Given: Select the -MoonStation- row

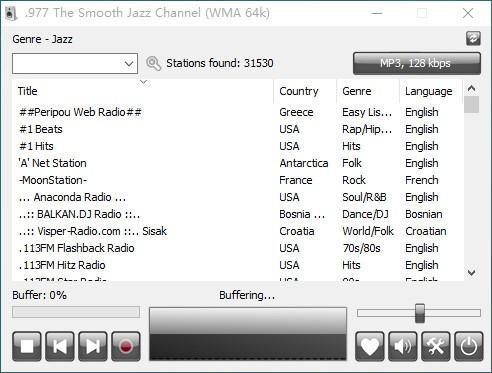Looking at the screenshot, I should (x=237, y=180).
